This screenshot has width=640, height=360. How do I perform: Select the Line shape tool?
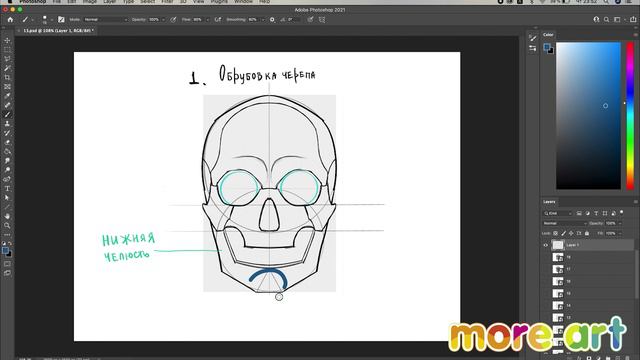tap(7, 207)
